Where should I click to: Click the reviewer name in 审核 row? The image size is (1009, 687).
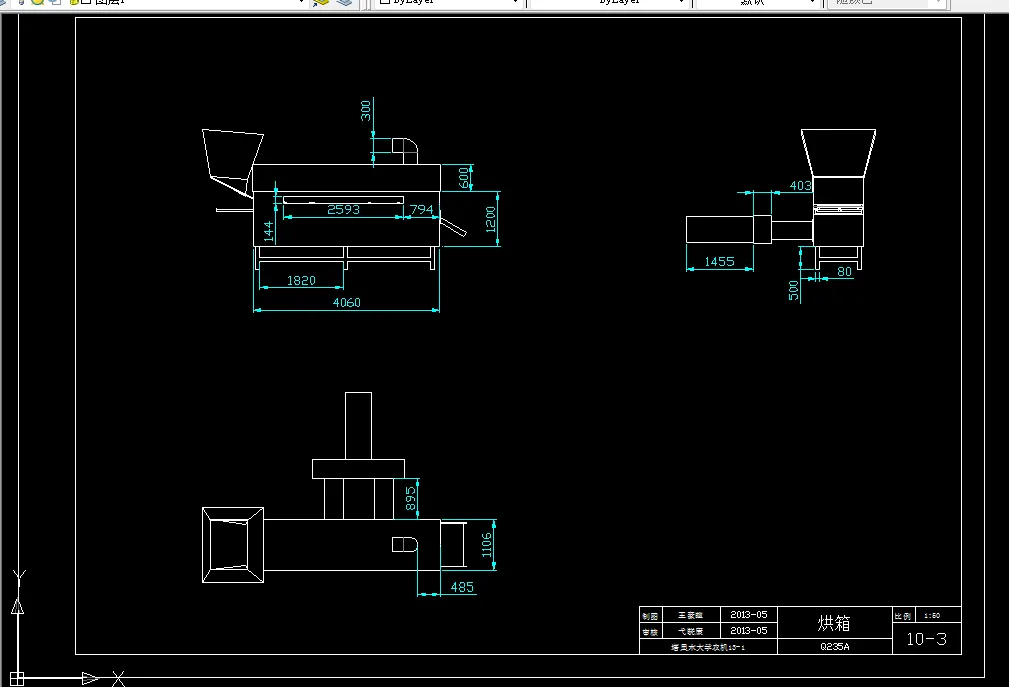pyautogui.click(x=690, y=631)
